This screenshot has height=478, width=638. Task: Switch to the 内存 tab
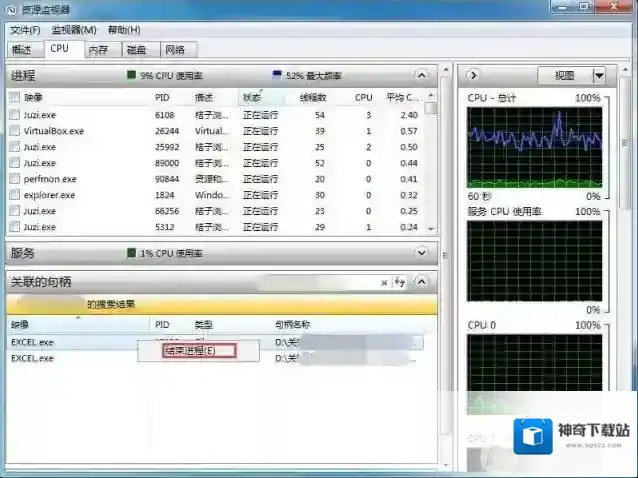[x=97, y=49]
